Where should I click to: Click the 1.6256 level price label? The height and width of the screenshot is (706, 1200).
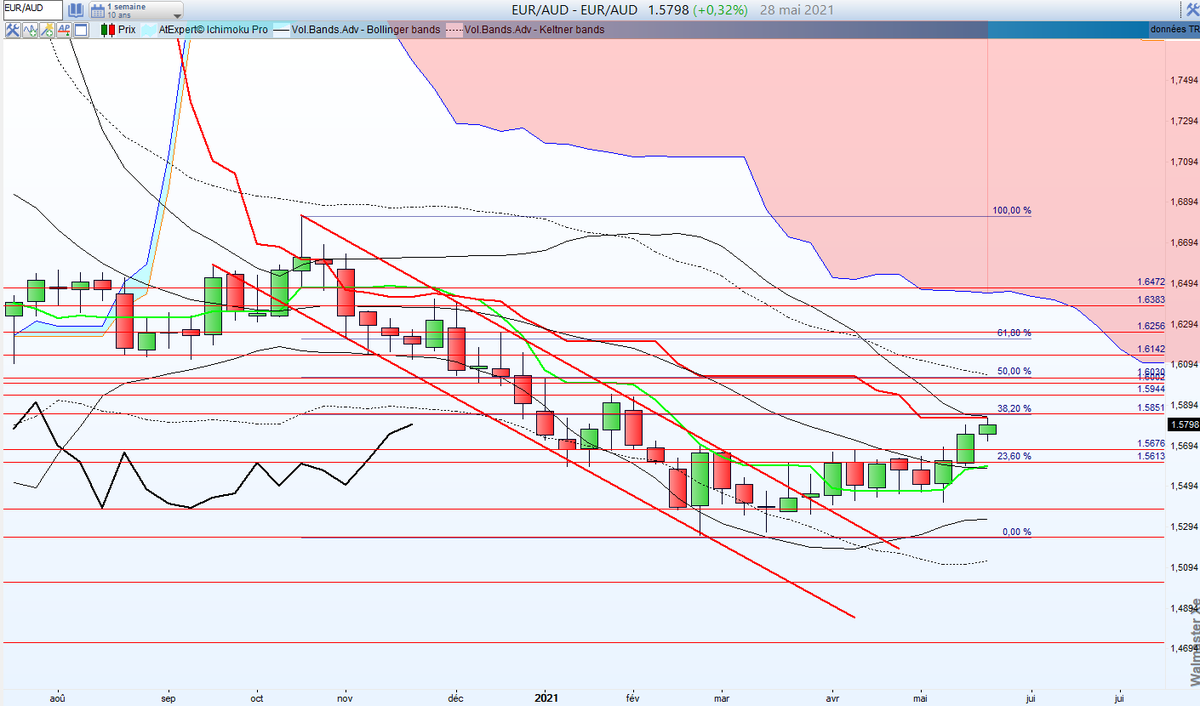click(1150, 326)
